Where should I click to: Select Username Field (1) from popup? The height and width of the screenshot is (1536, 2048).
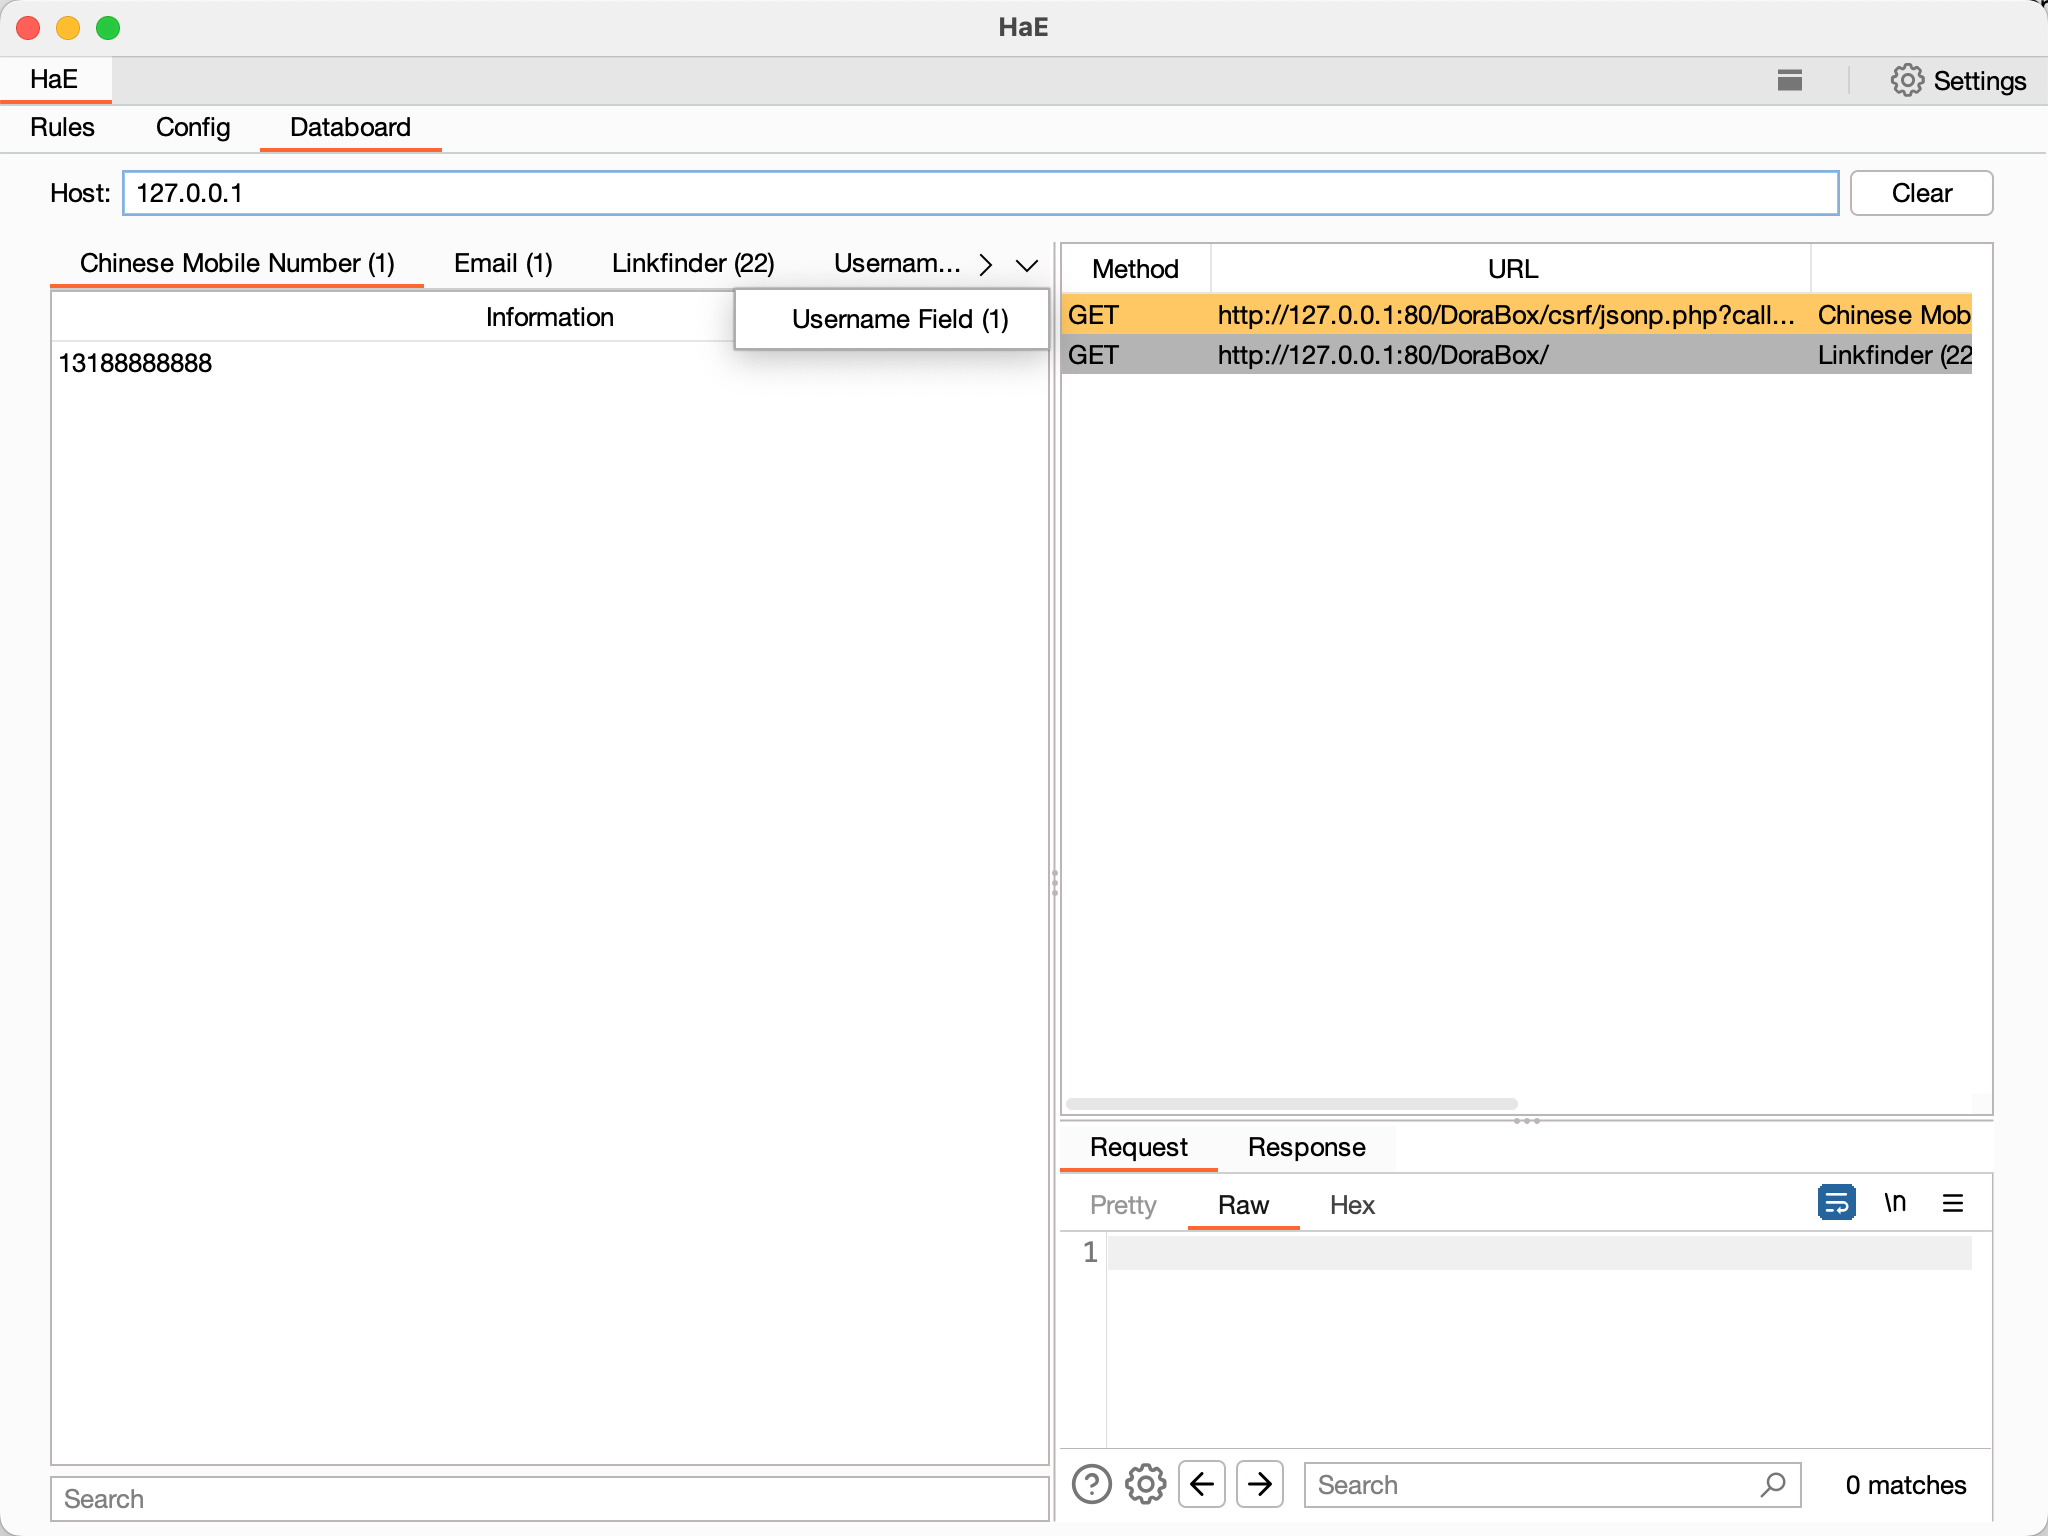(x=899, y=319)
